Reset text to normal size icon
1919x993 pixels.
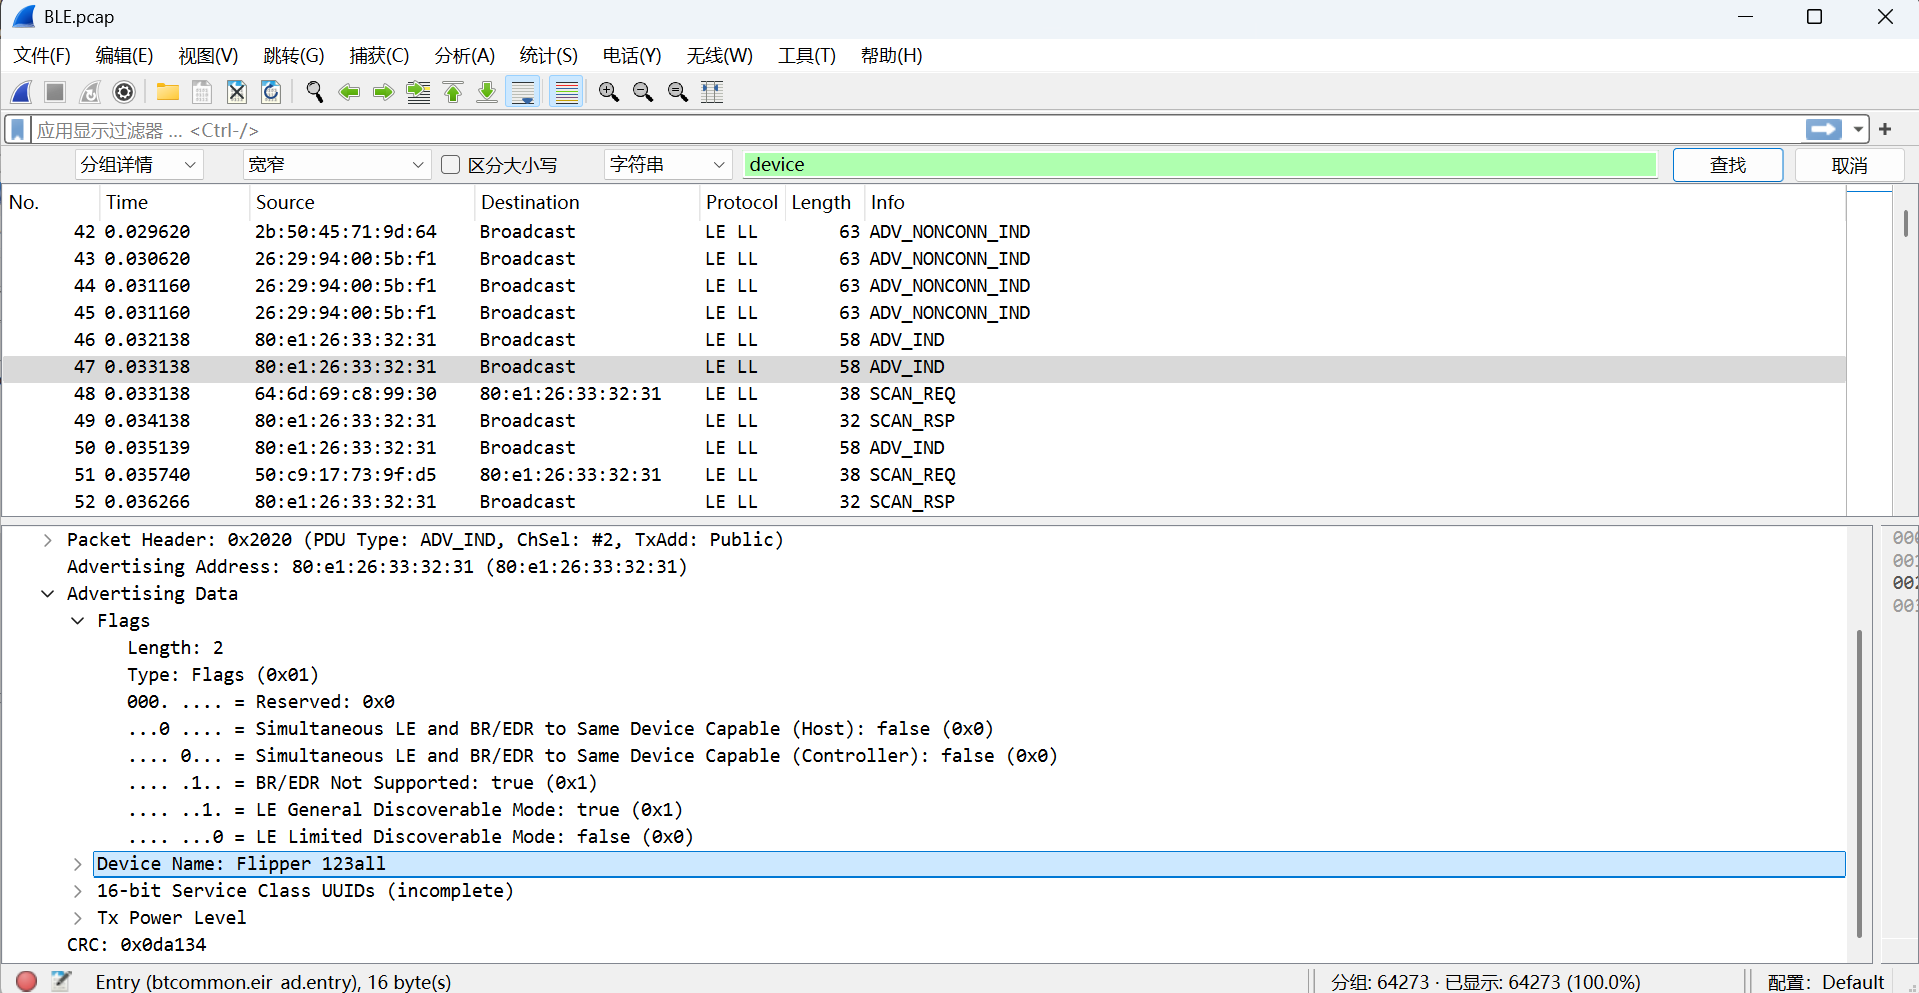pos(678,92)
